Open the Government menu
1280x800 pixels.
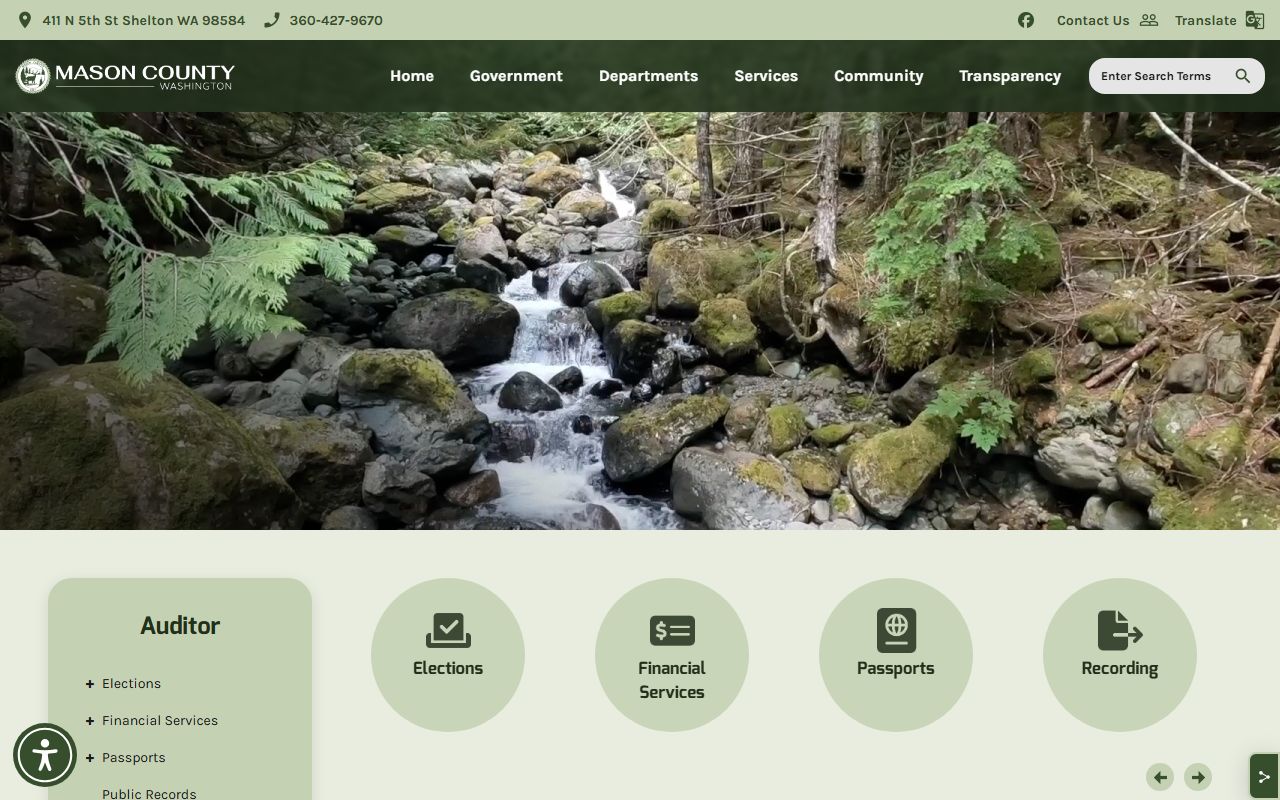(x=516, y=76)
